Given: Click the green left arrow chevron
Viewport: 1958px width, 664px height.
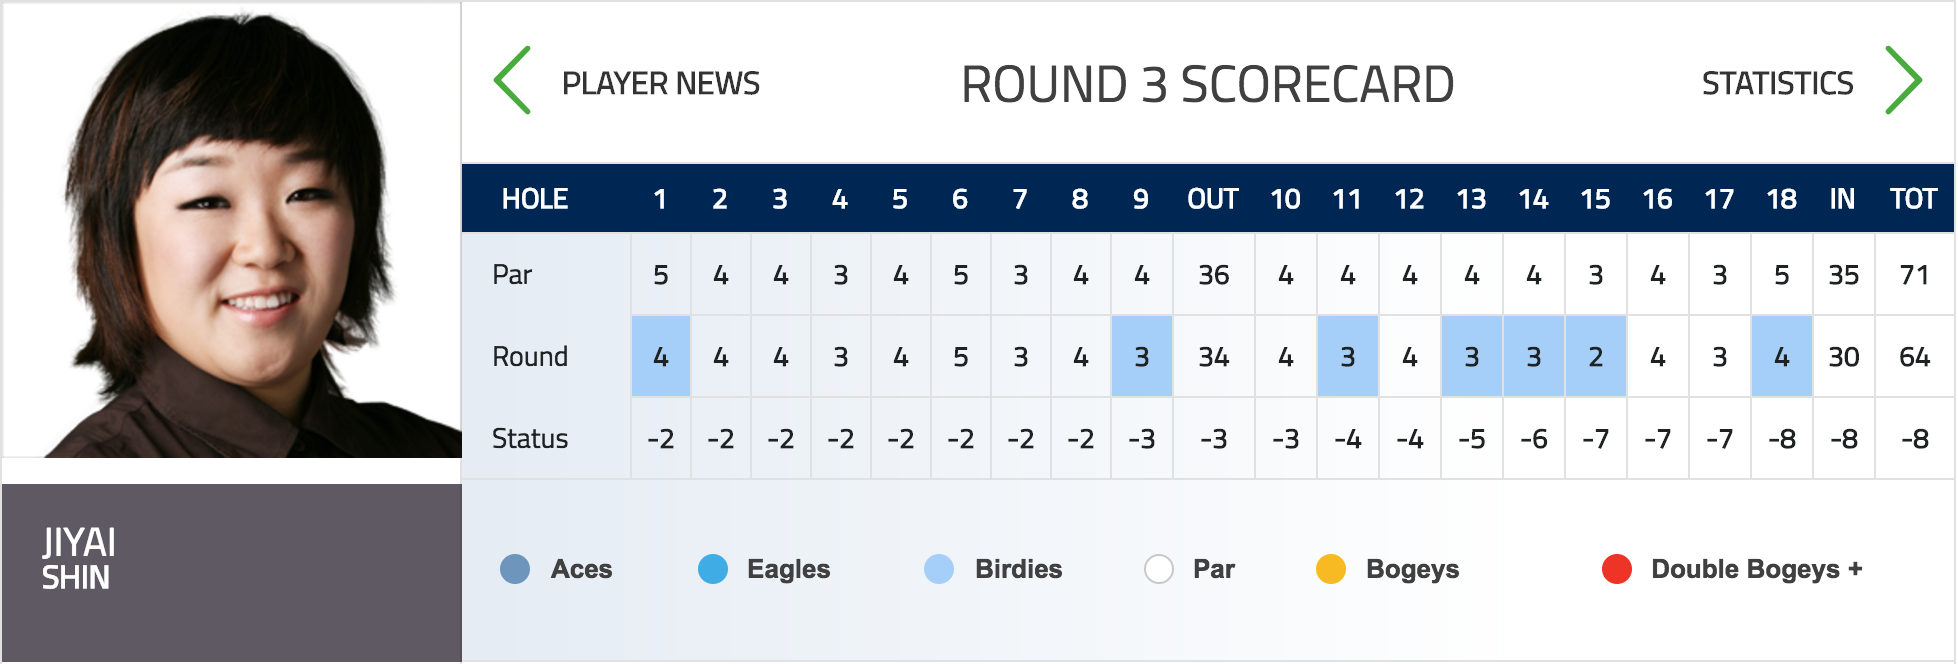Looking at the screenshot, I should tap(512, 80).
